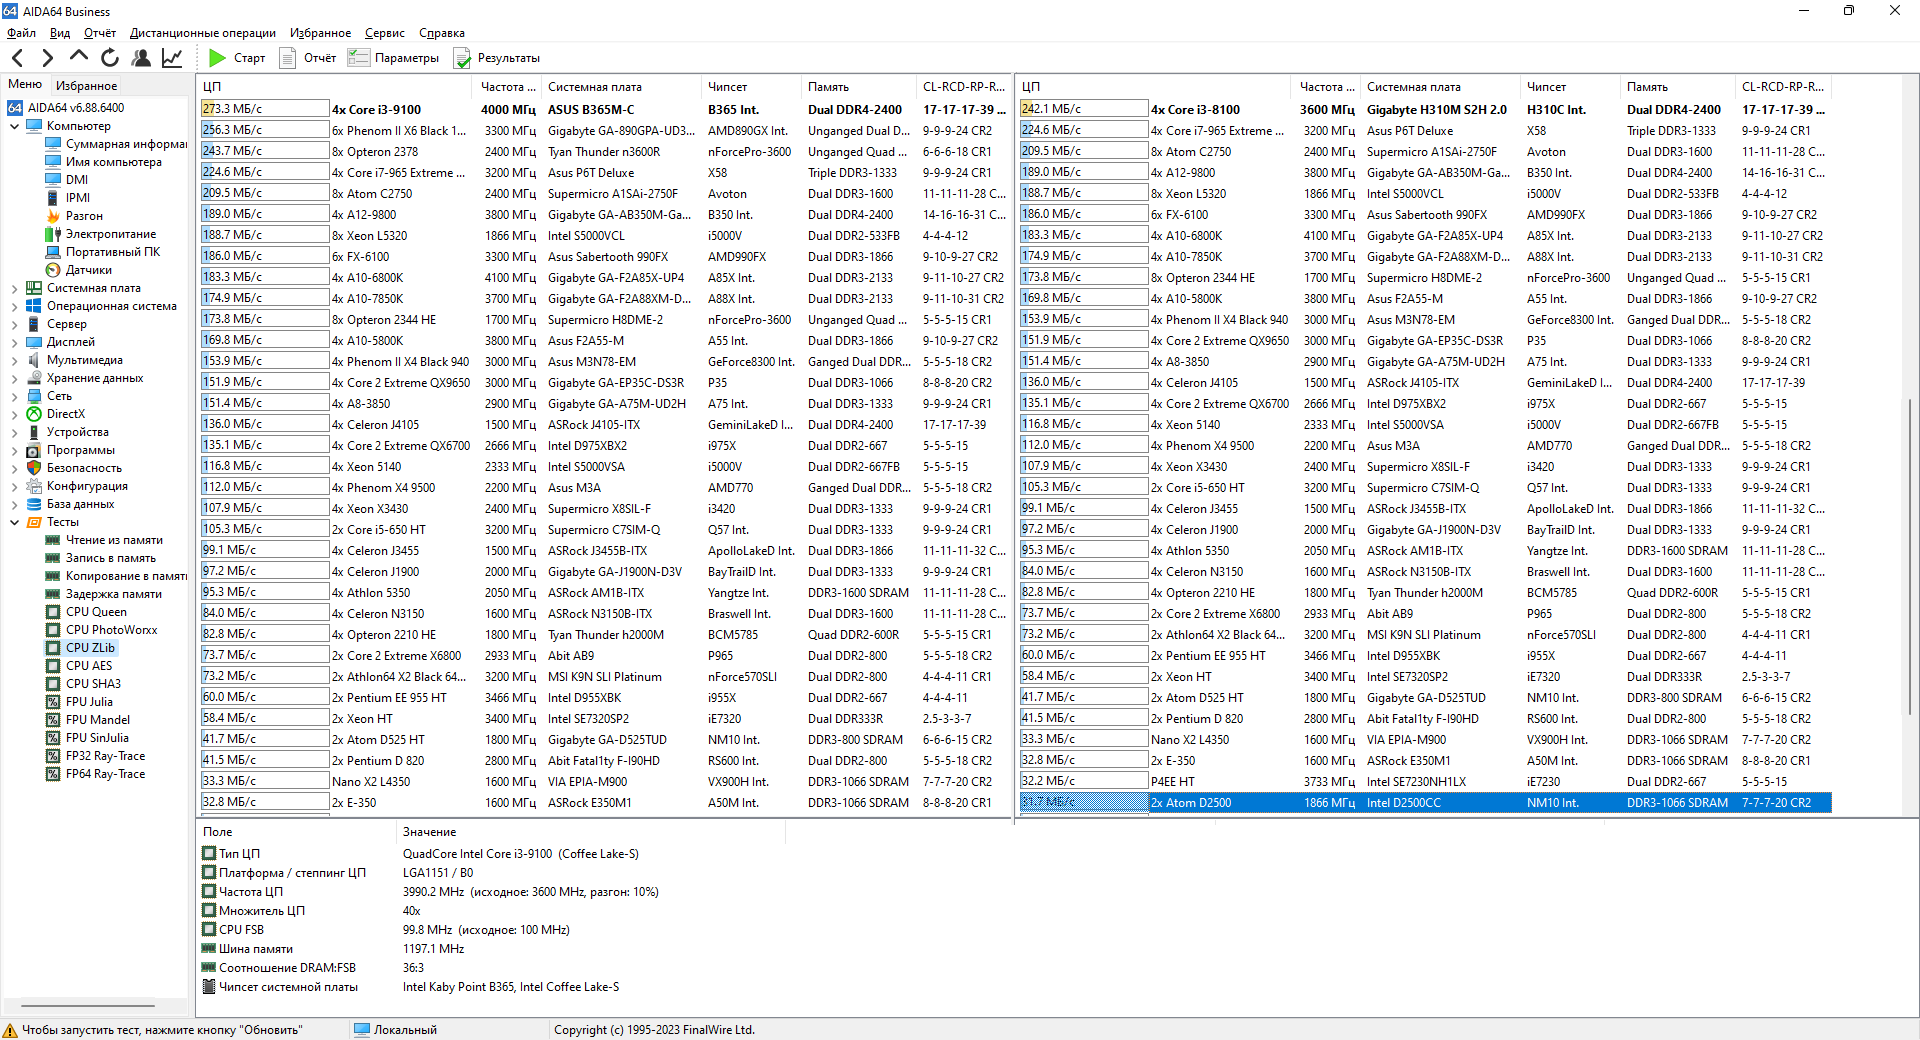Click the Forward arrow in the toolbar

pos(47,58)
